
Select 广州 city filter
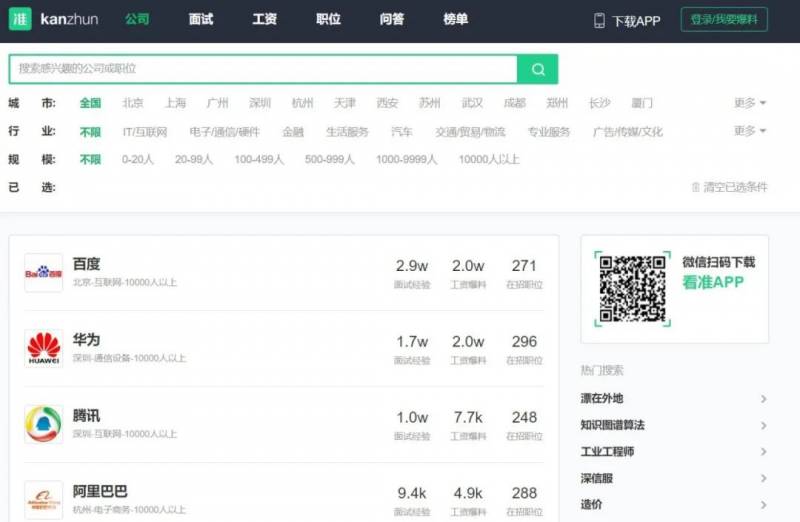click(218, 103)
